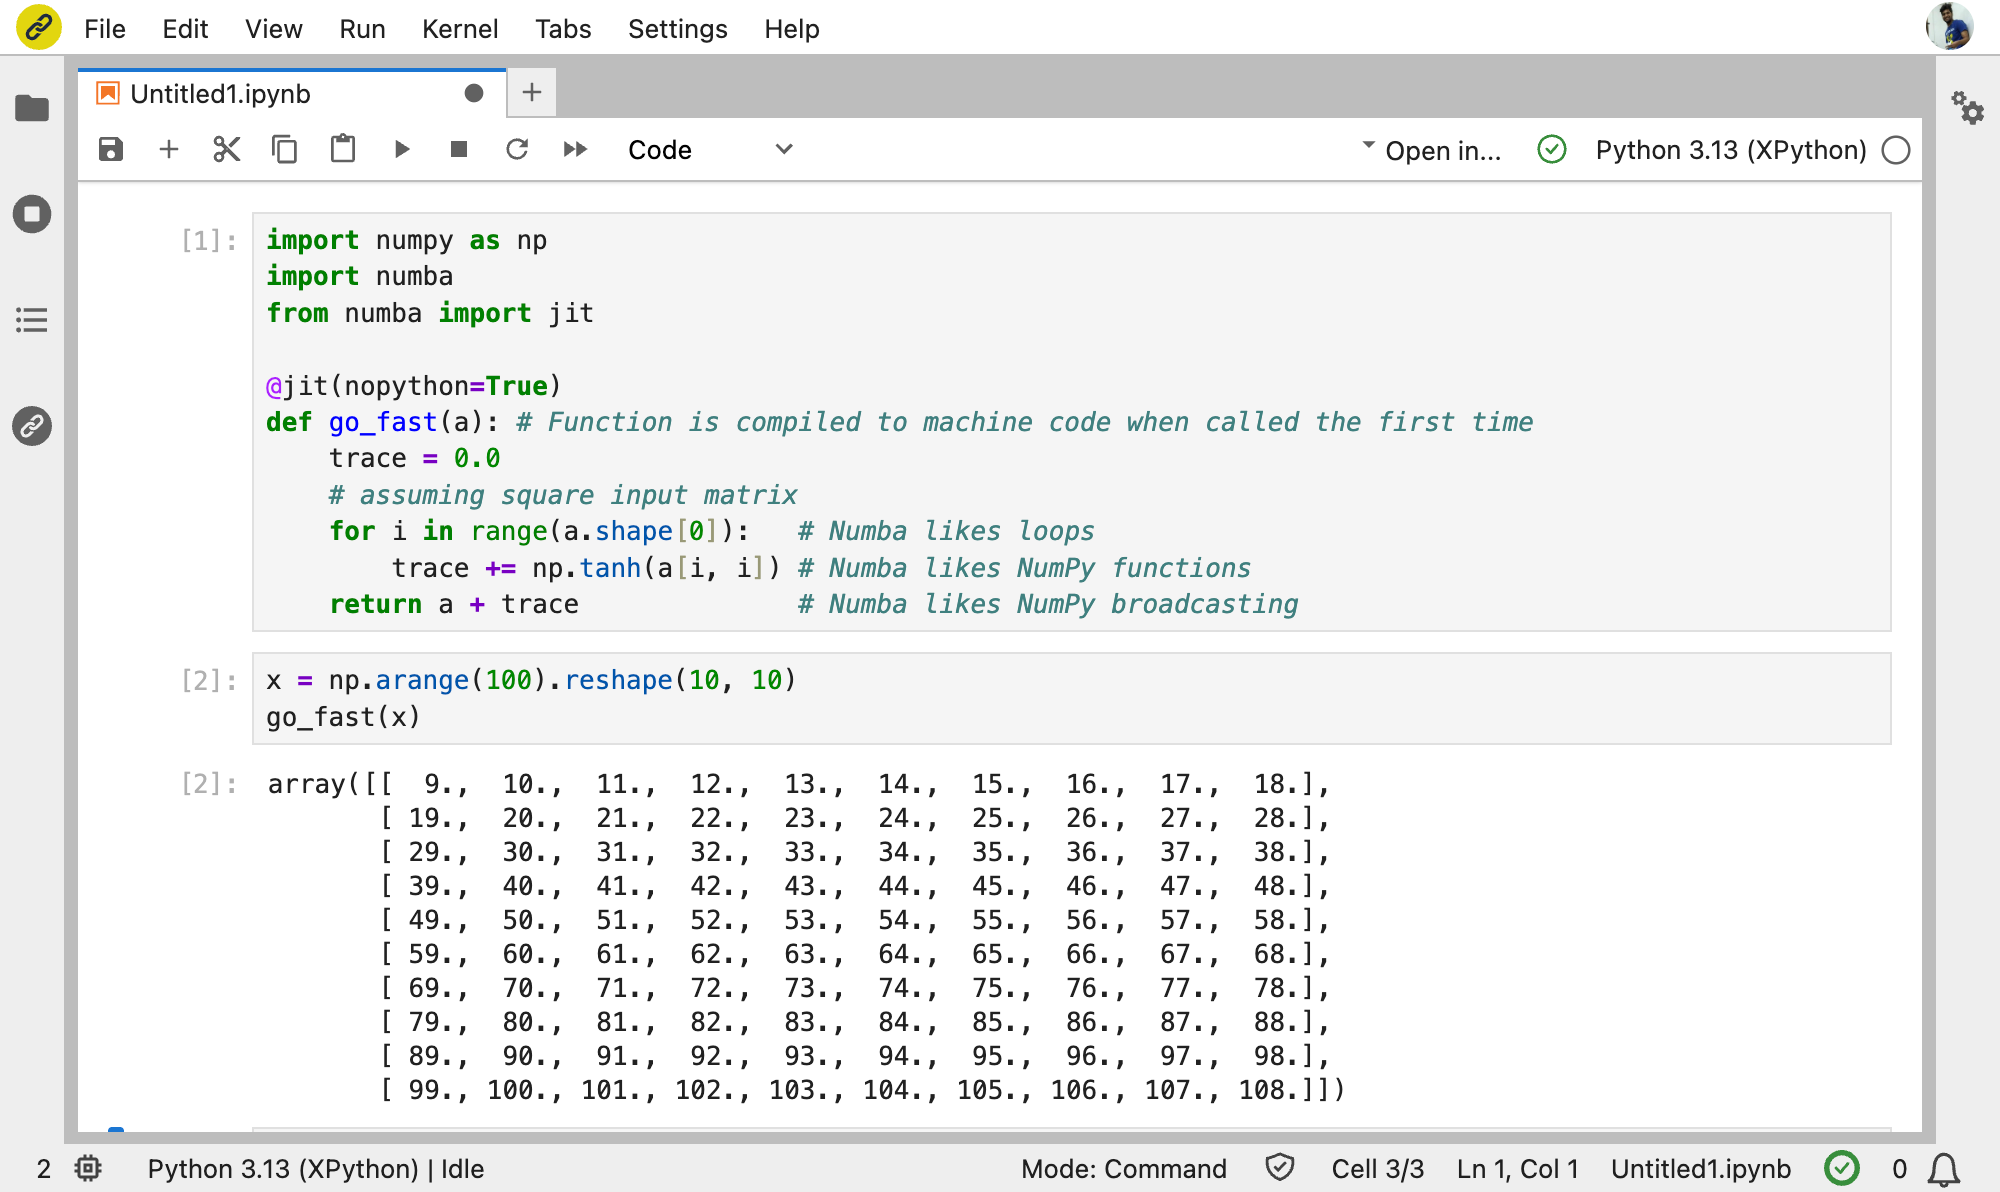Click Ln 1, Col 1 in status bar
This screenshot has width=2000, height=1192.
[x=1517, y=1169]
